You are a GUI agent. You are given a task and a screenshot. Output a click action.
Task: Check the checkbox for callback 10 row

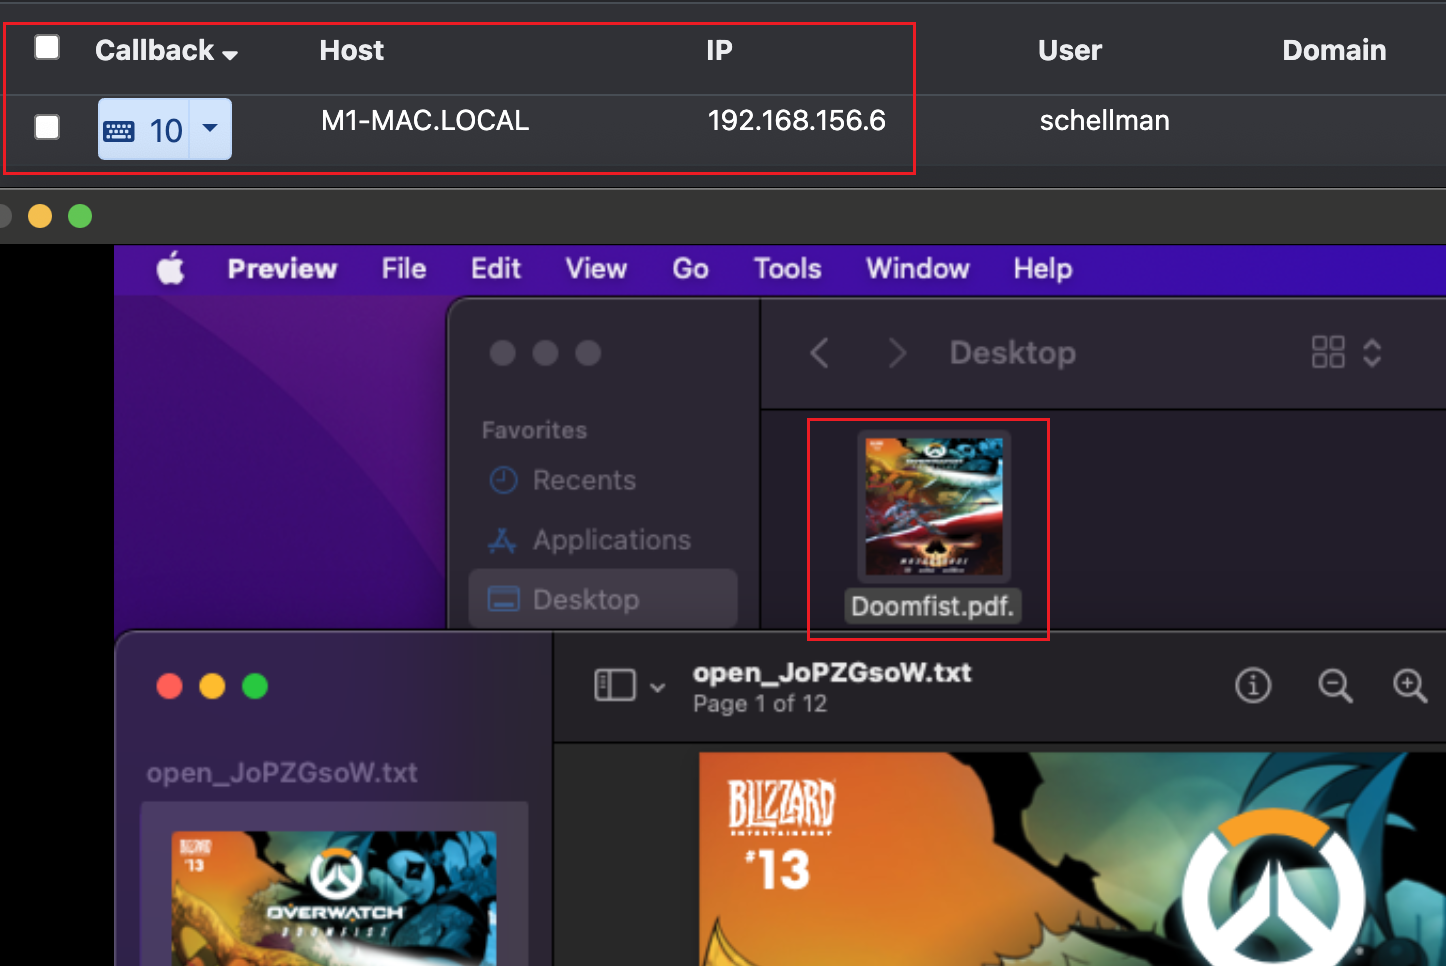click(46, 127)
